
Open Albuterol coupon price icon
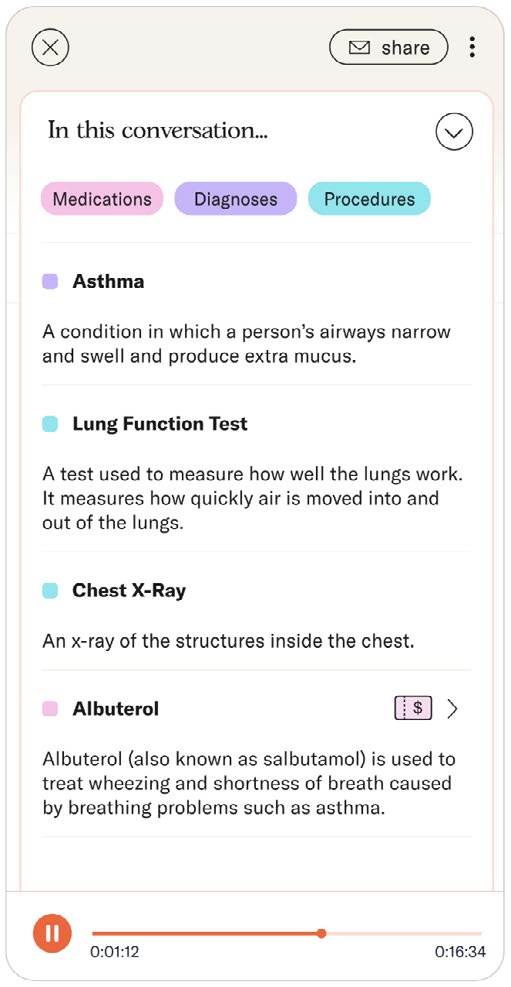pos(413,709)
